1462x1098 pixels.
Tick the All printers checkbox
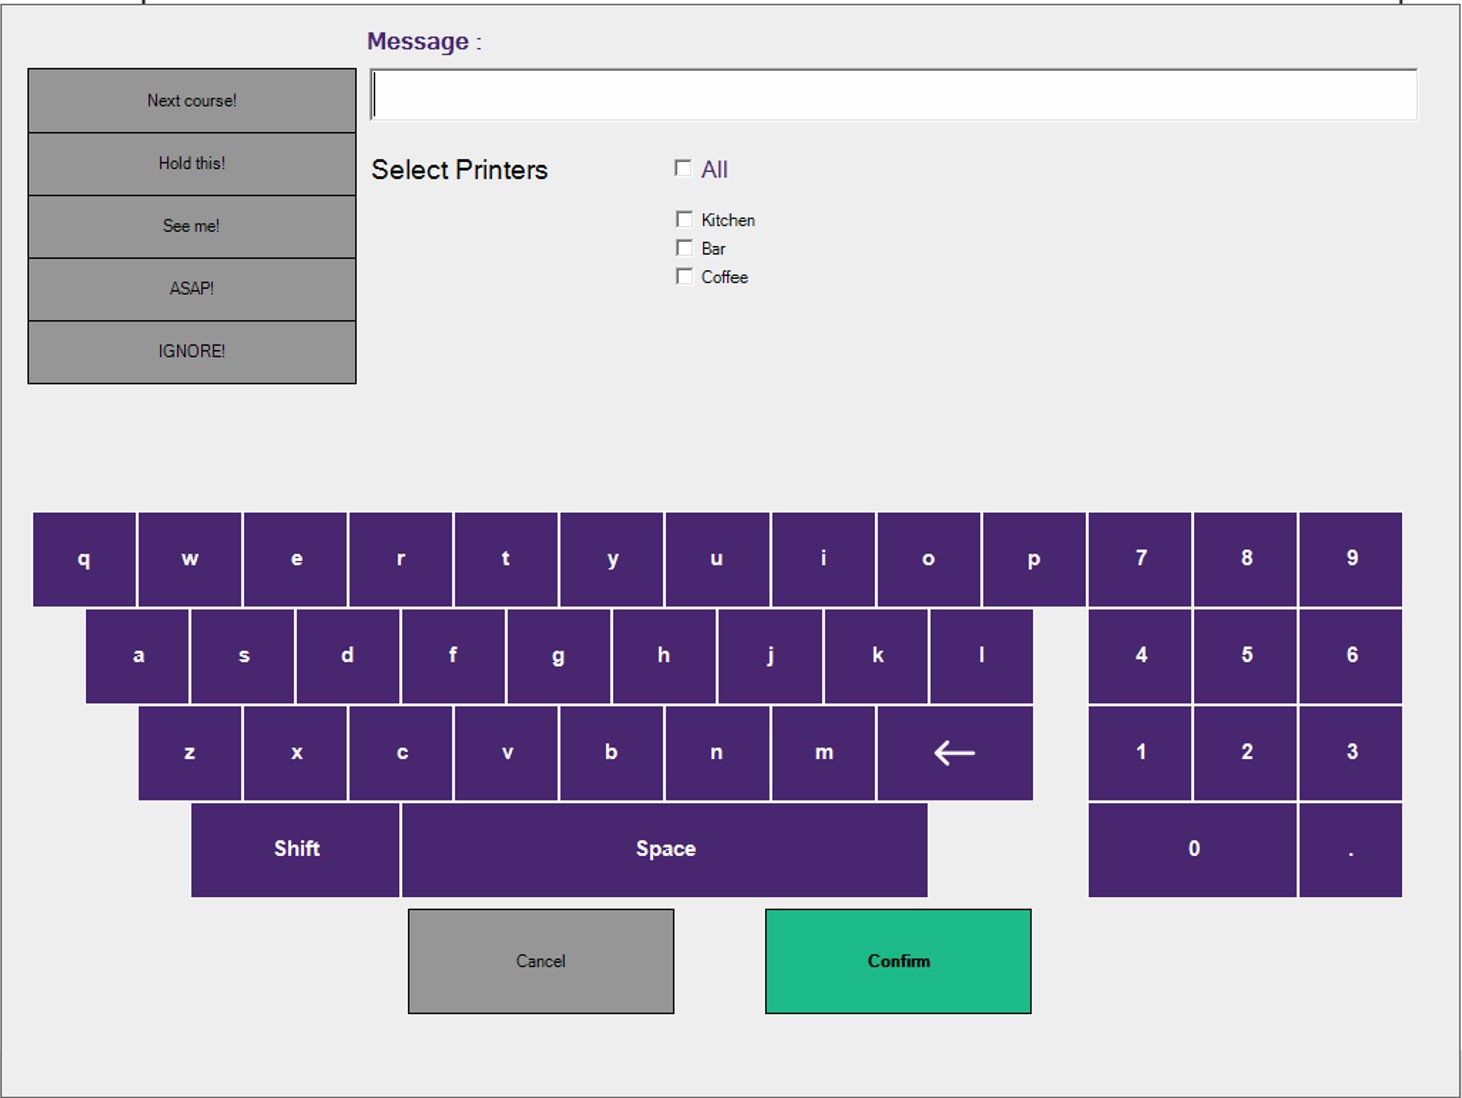coord(683,168)
